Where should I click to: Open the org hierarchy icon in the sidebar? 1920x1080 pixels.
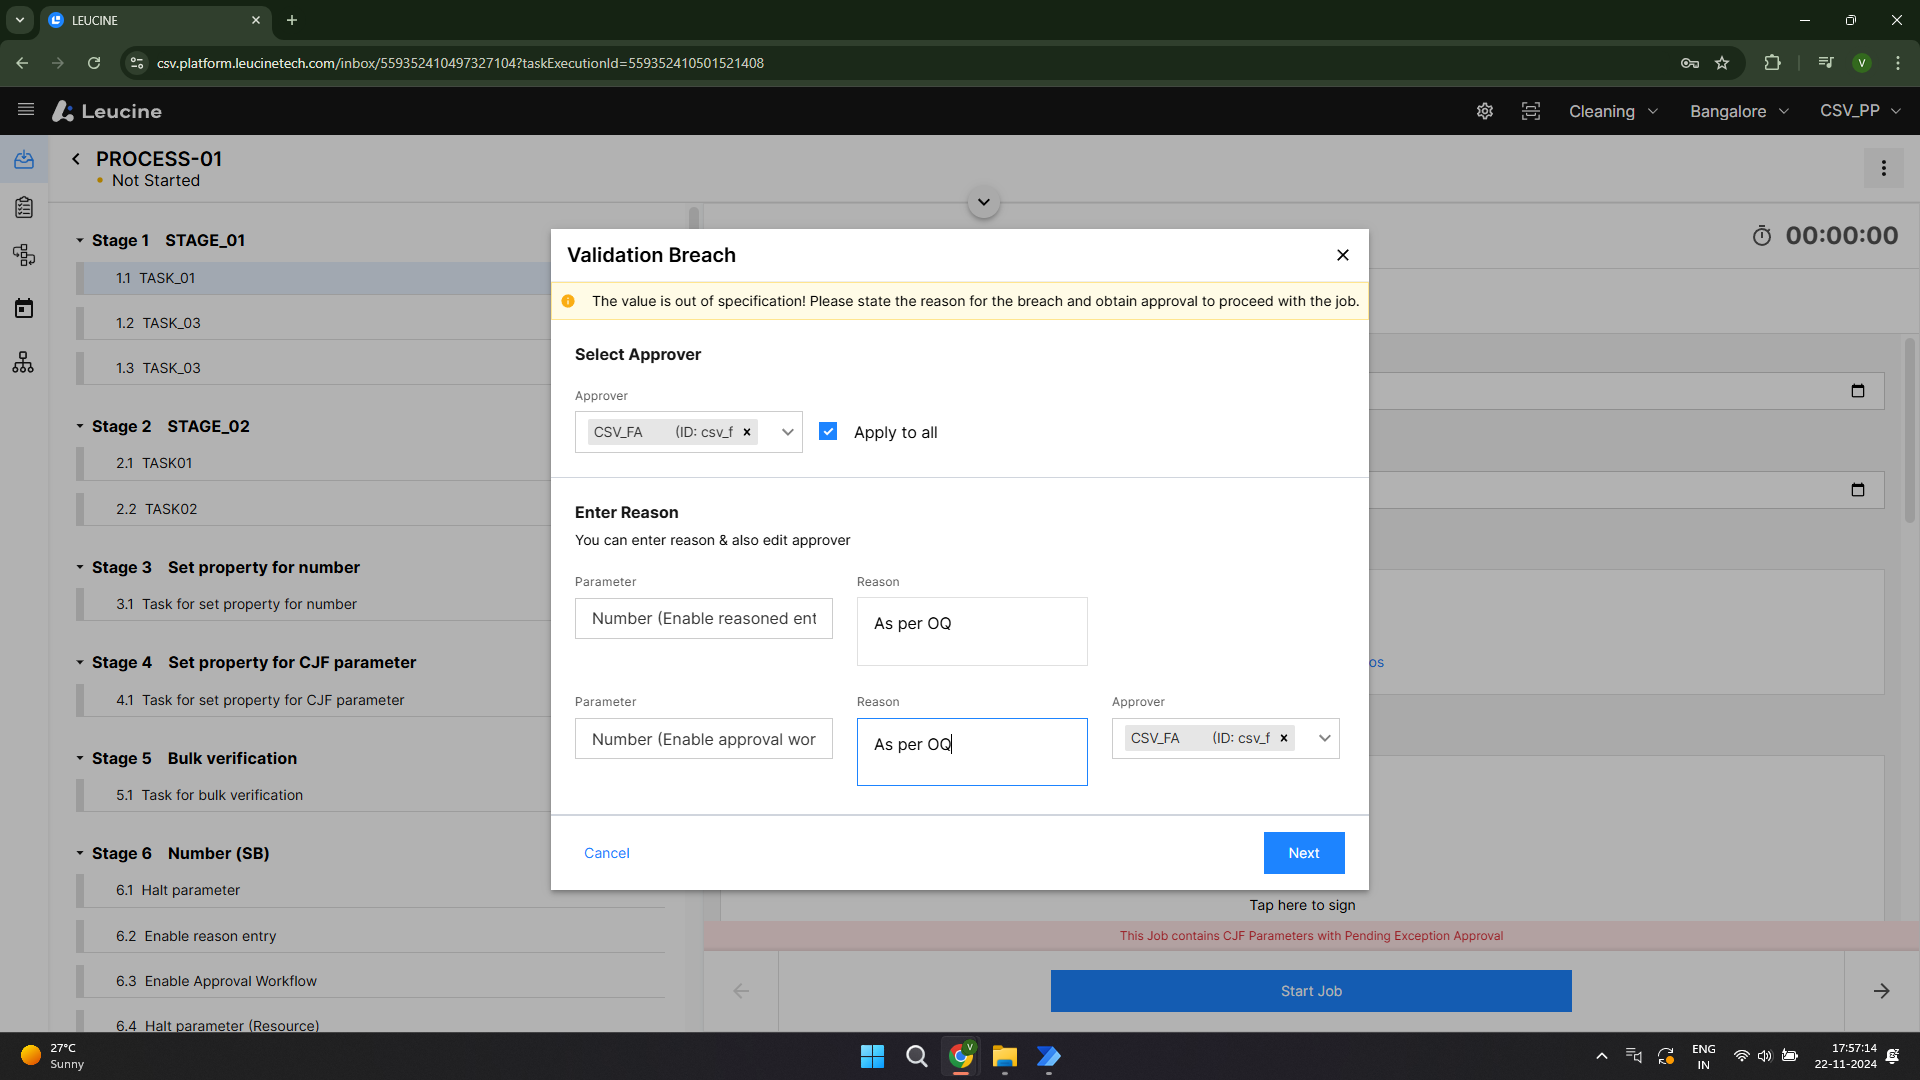(24, 362)
